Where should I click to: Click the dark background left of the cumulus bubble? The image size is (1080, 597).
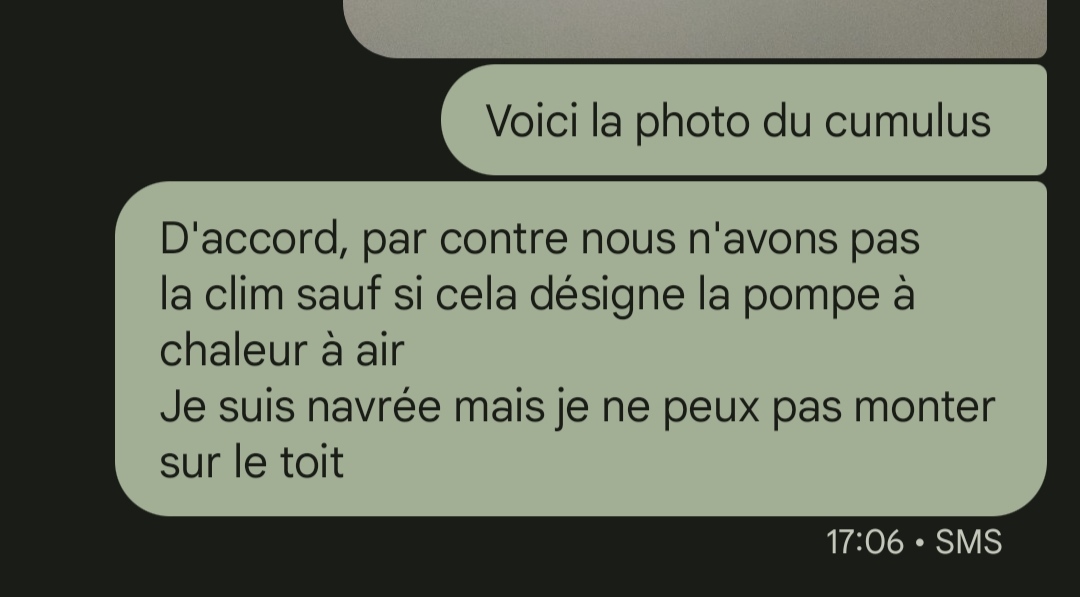pyautogui.click(x=220, y=120)
